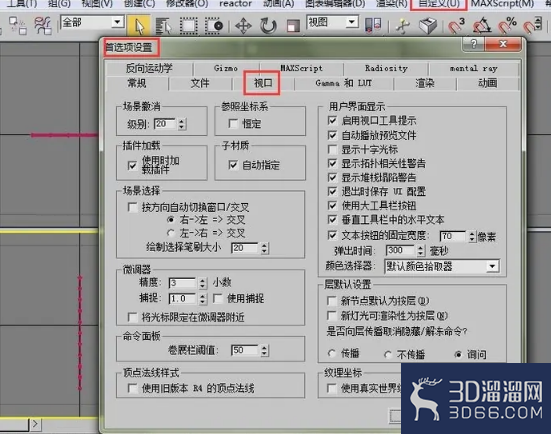
Task: Toggle the window/crossing selection icon
Action: (x=214, y=26)
